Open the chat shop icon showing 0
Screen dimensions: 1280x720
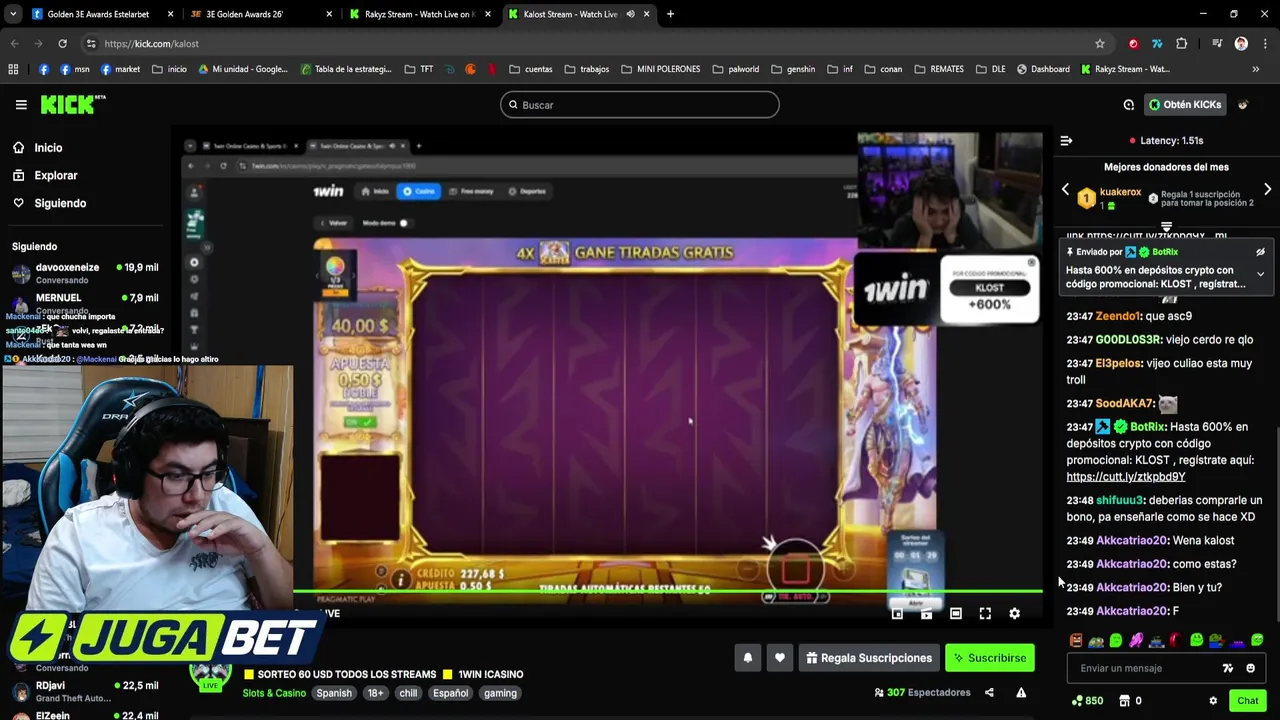coord(1130,701)
